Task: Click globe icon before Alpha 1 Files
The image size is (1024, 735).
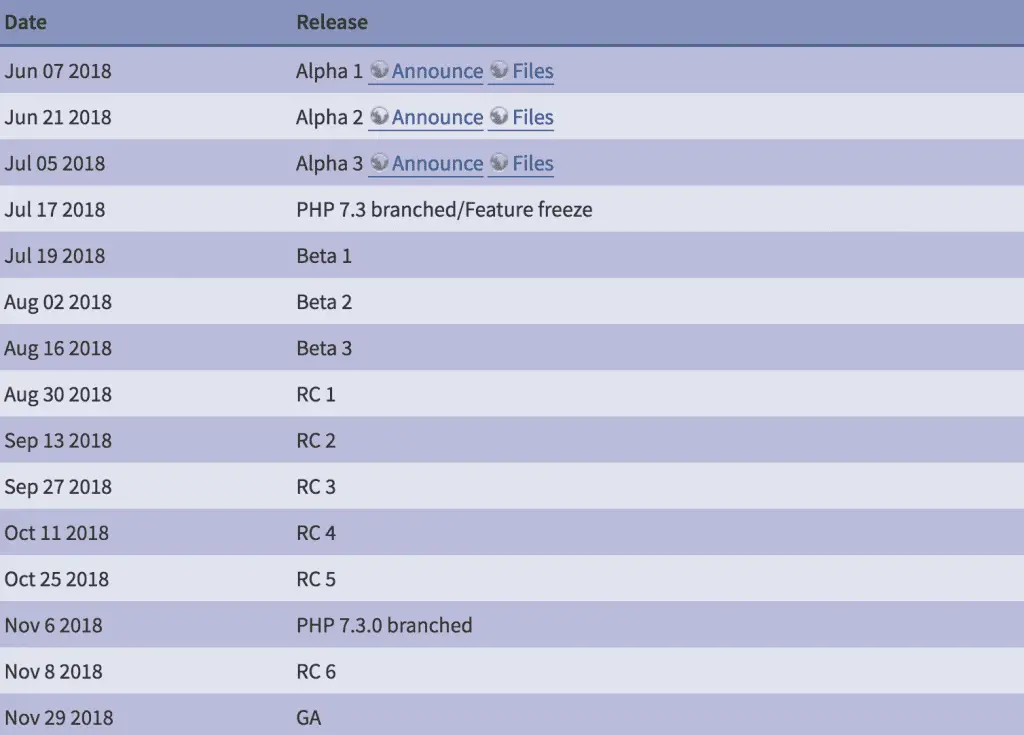Action: coord(499,69)
